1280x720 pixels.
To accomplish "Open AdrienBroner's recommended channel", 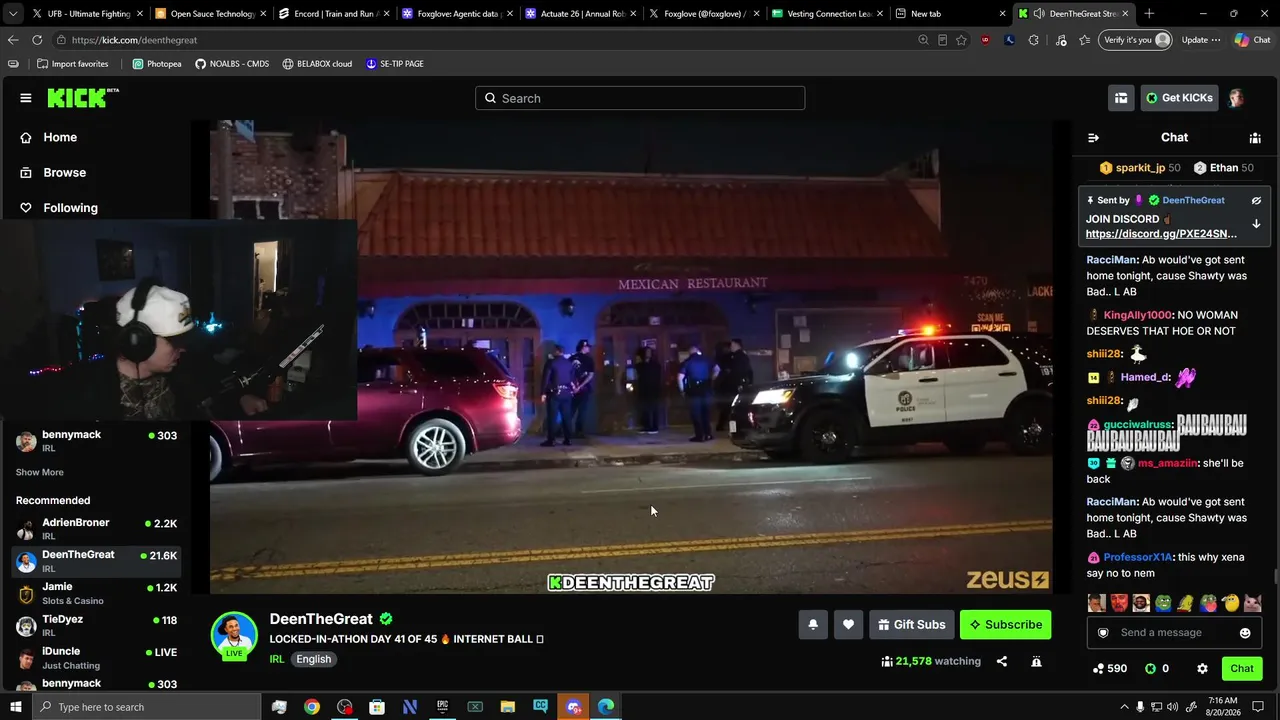I will pos(96,529).
